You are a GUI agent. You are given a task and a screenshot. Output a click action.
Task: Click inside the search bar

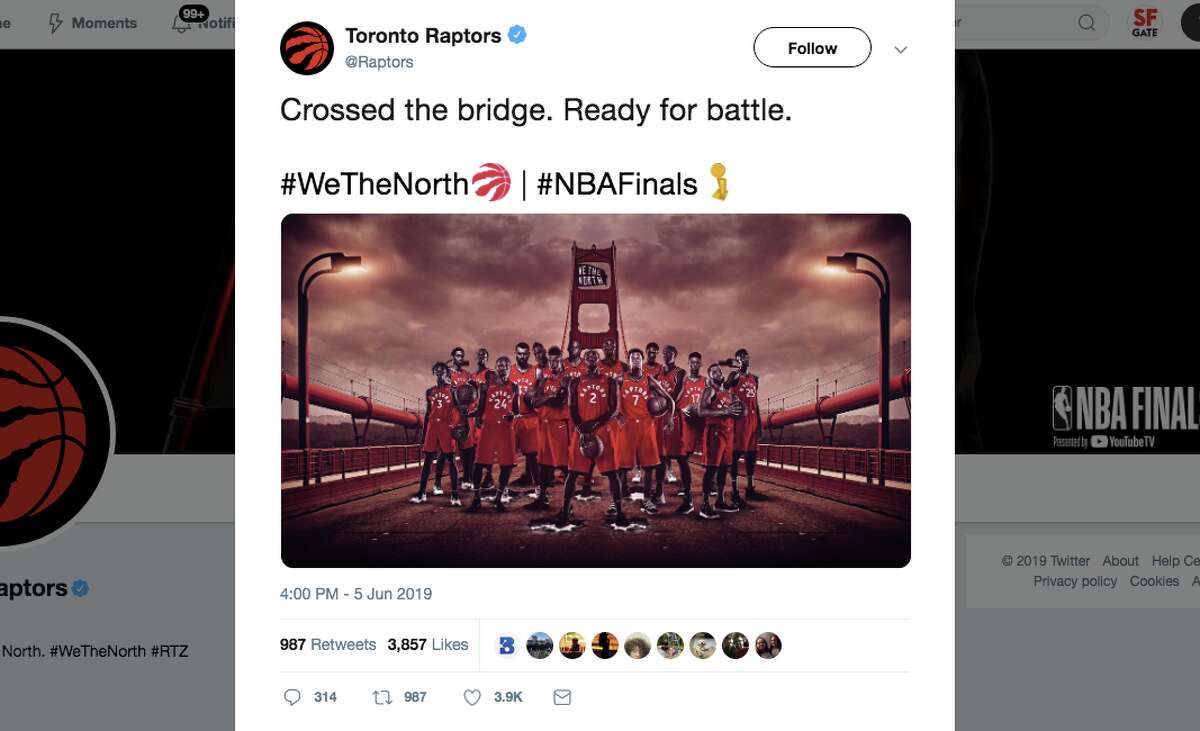tap(1030, 22)
